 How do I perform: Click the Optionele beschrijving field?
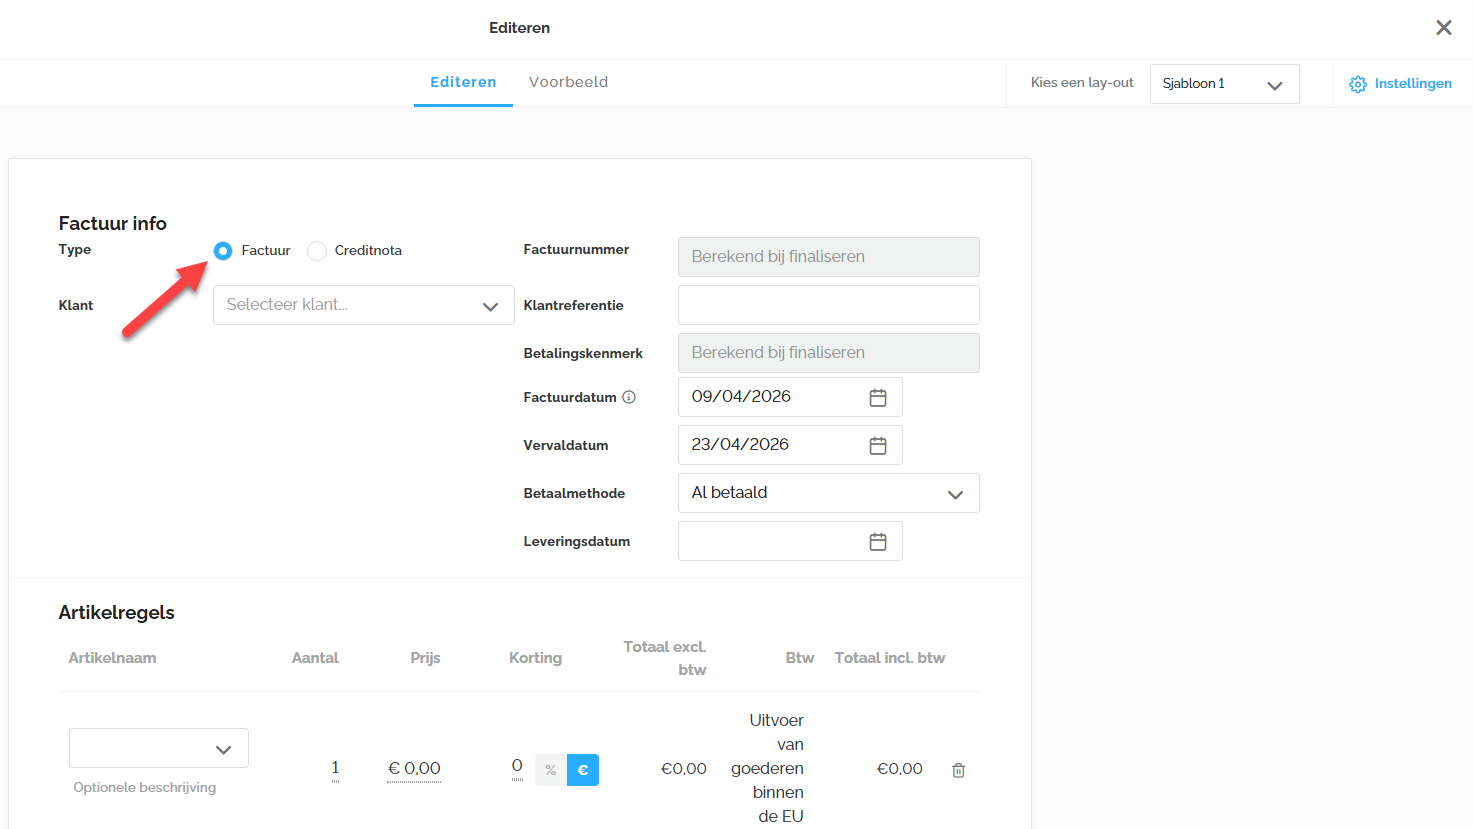point(145,788)
